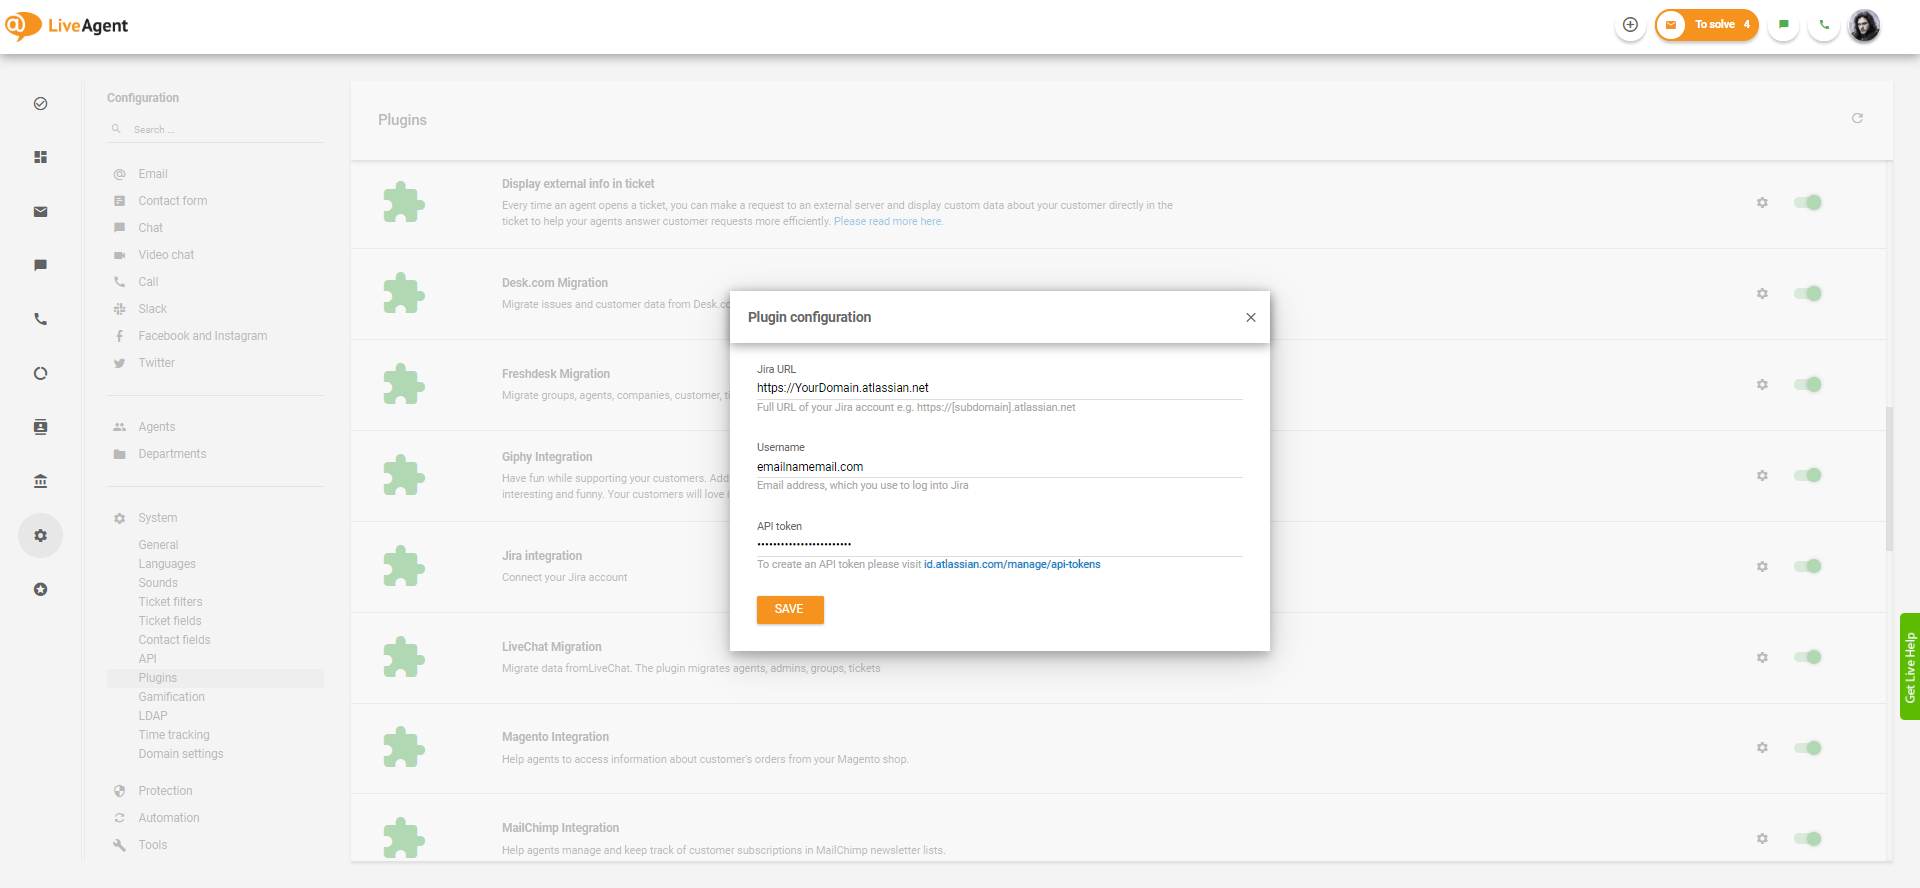Open the knowledge base bank icon in sidebar
Image resolution: width=1920 pixels, height=888 pixels.
coord(40,481)
